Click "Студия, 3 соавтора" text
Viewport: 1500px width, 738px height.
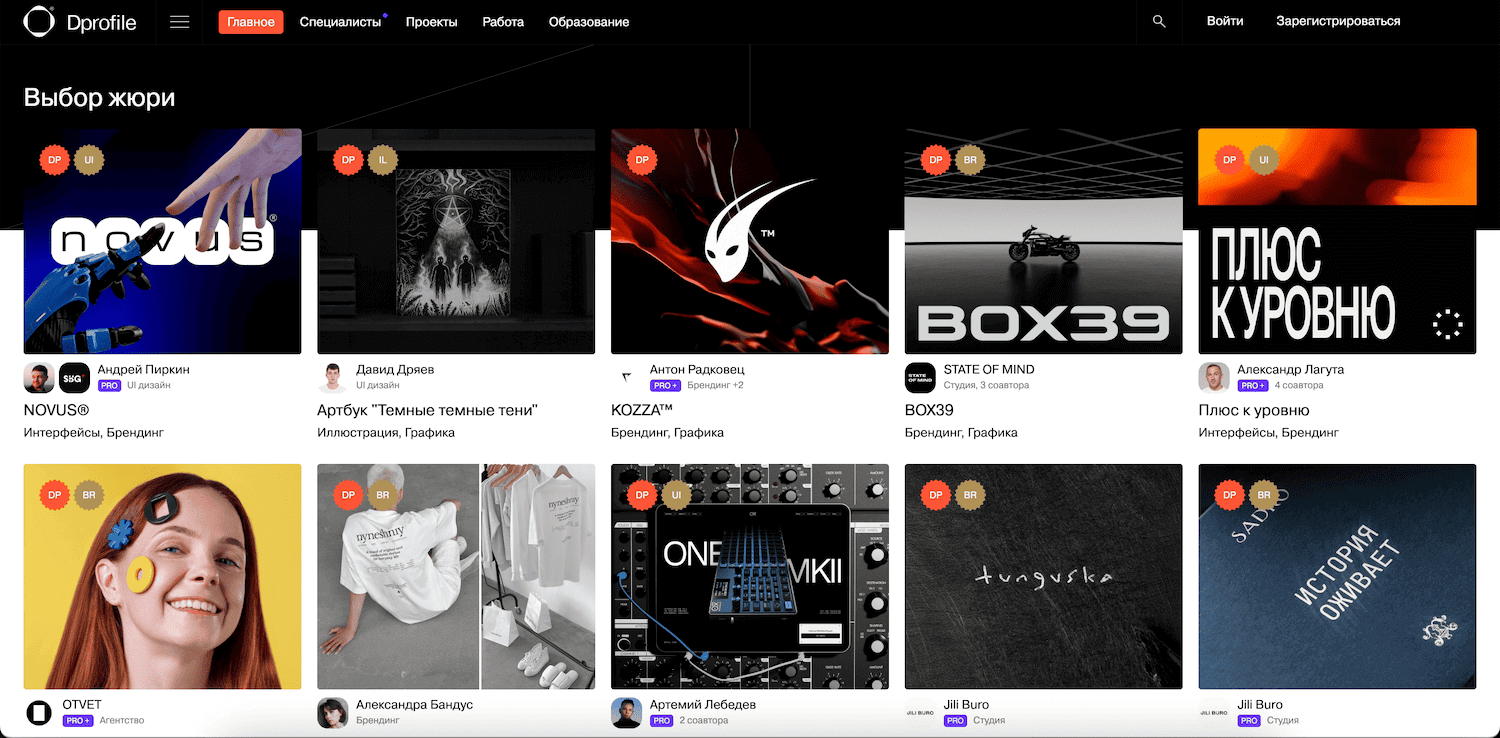[986, 385]
